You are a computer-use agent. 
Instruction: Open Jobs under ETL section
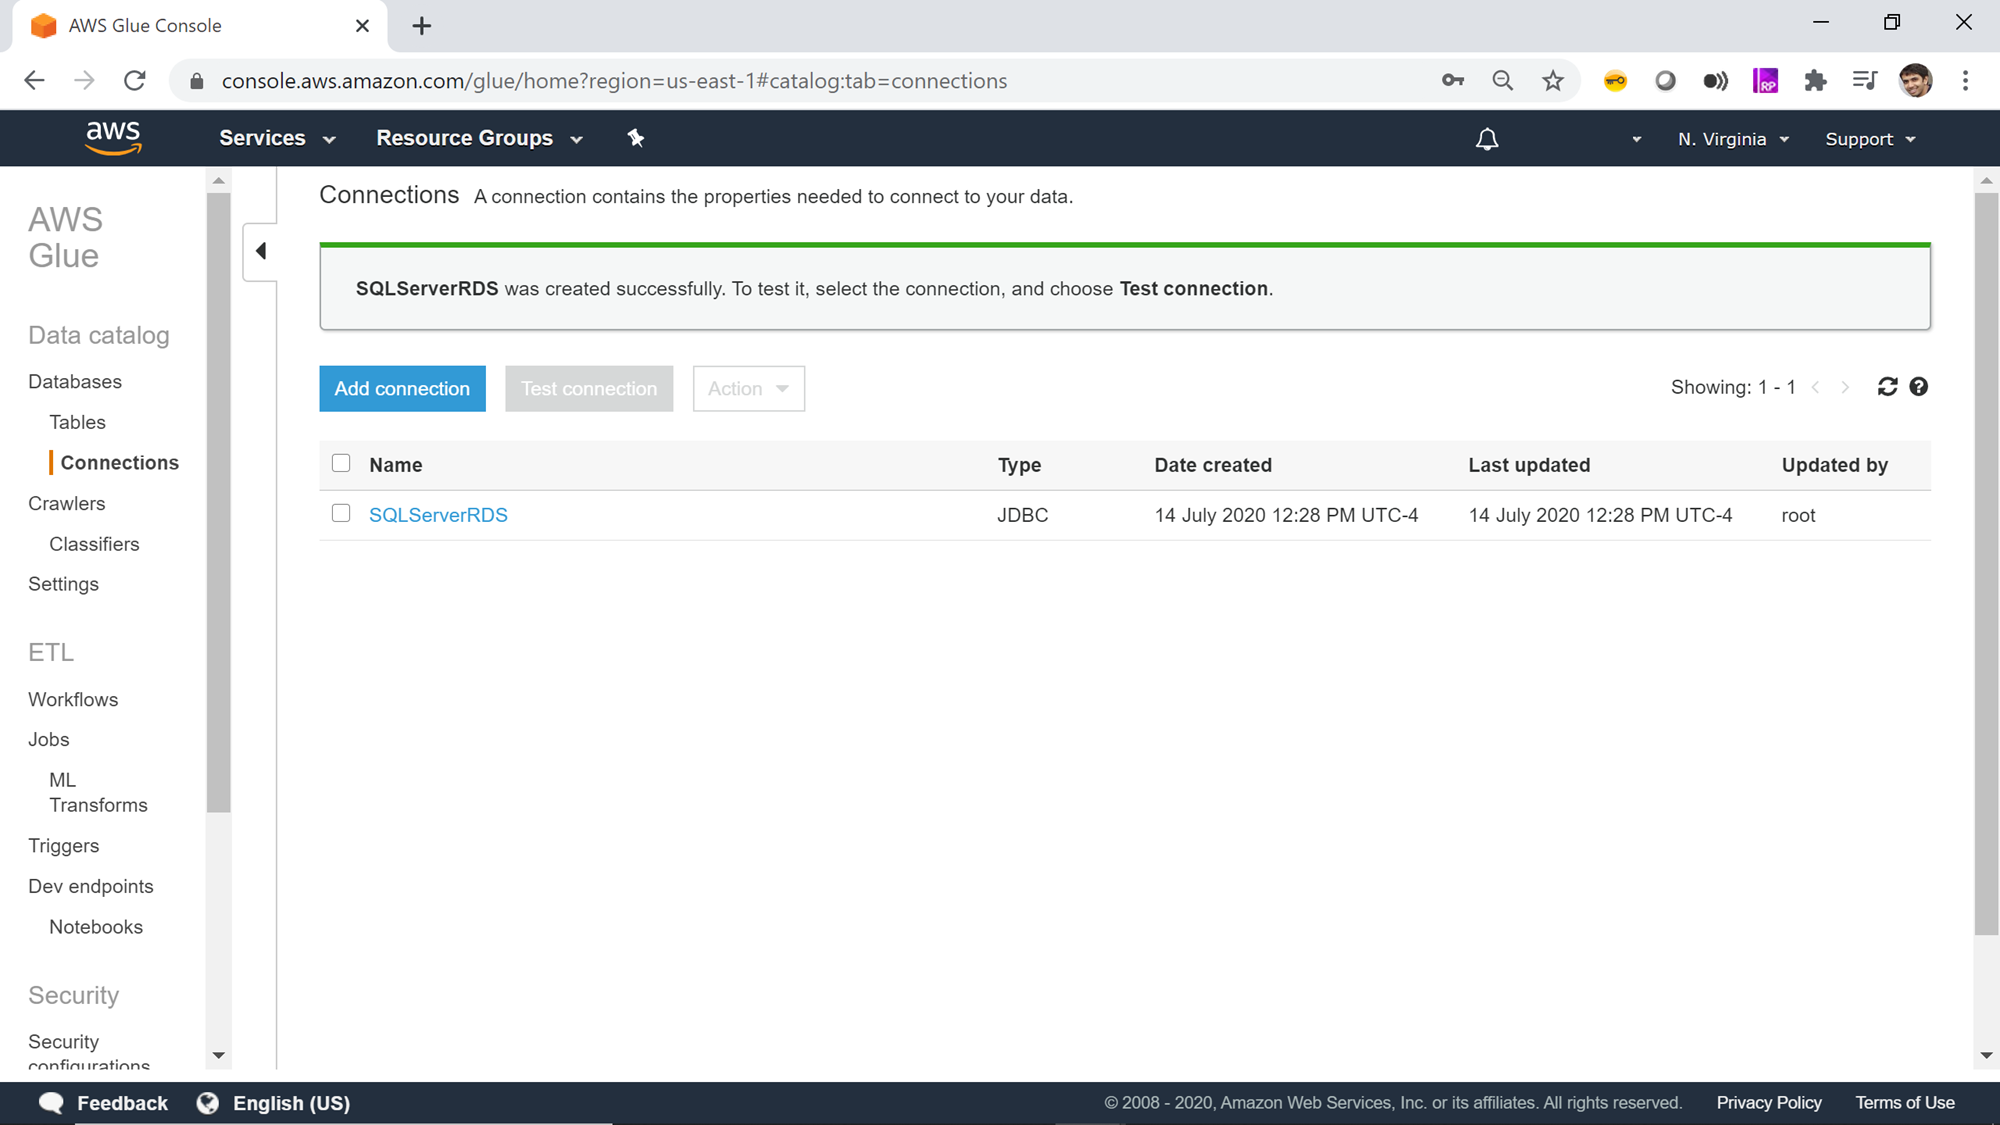pyautogui.click(x=48, y=739)
